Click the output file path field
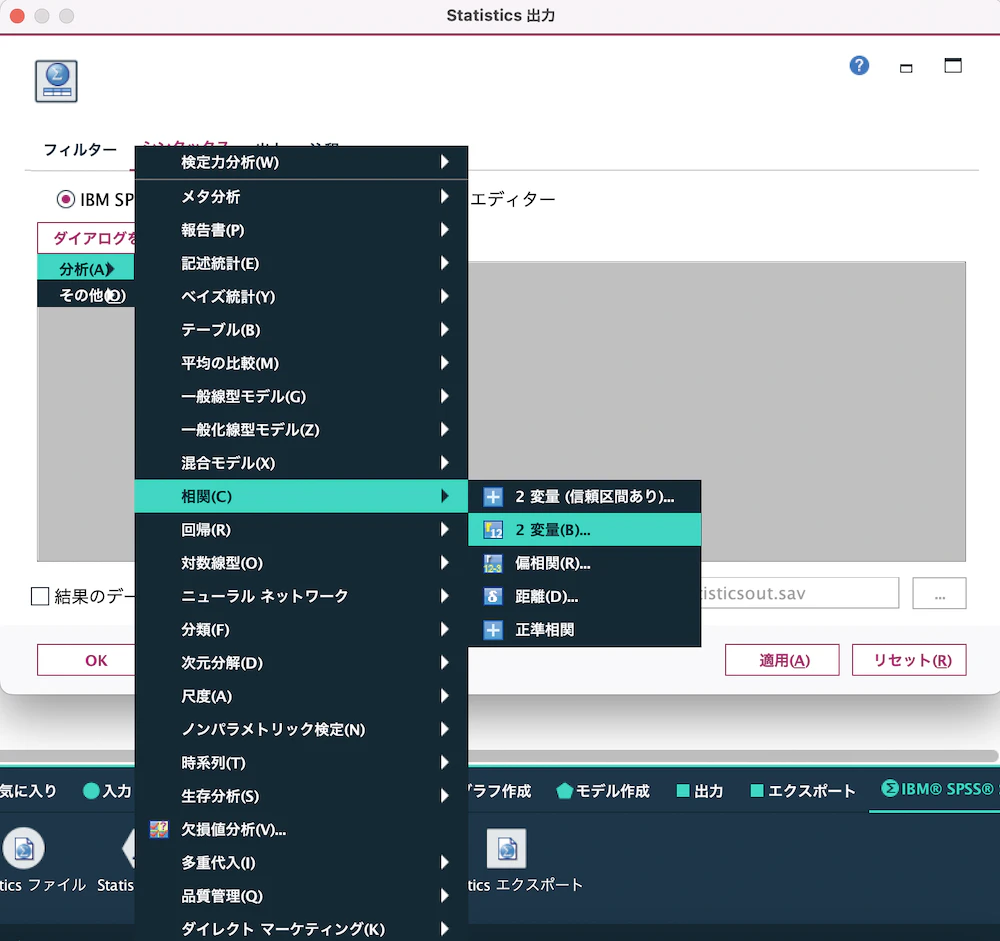 pos(800,593)
